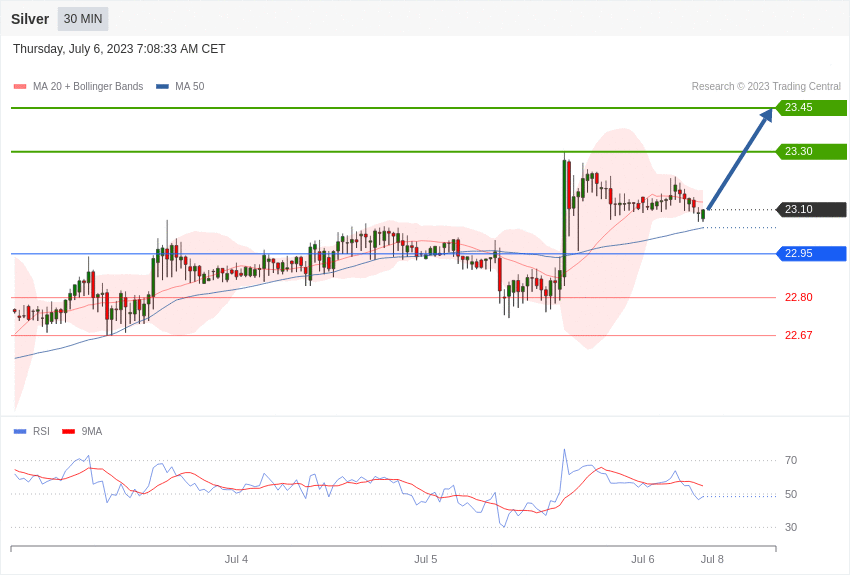This screenshot has height=576, width=850.
Task: Click the 30 MIN timeframe badge
Action: point(83,19)
